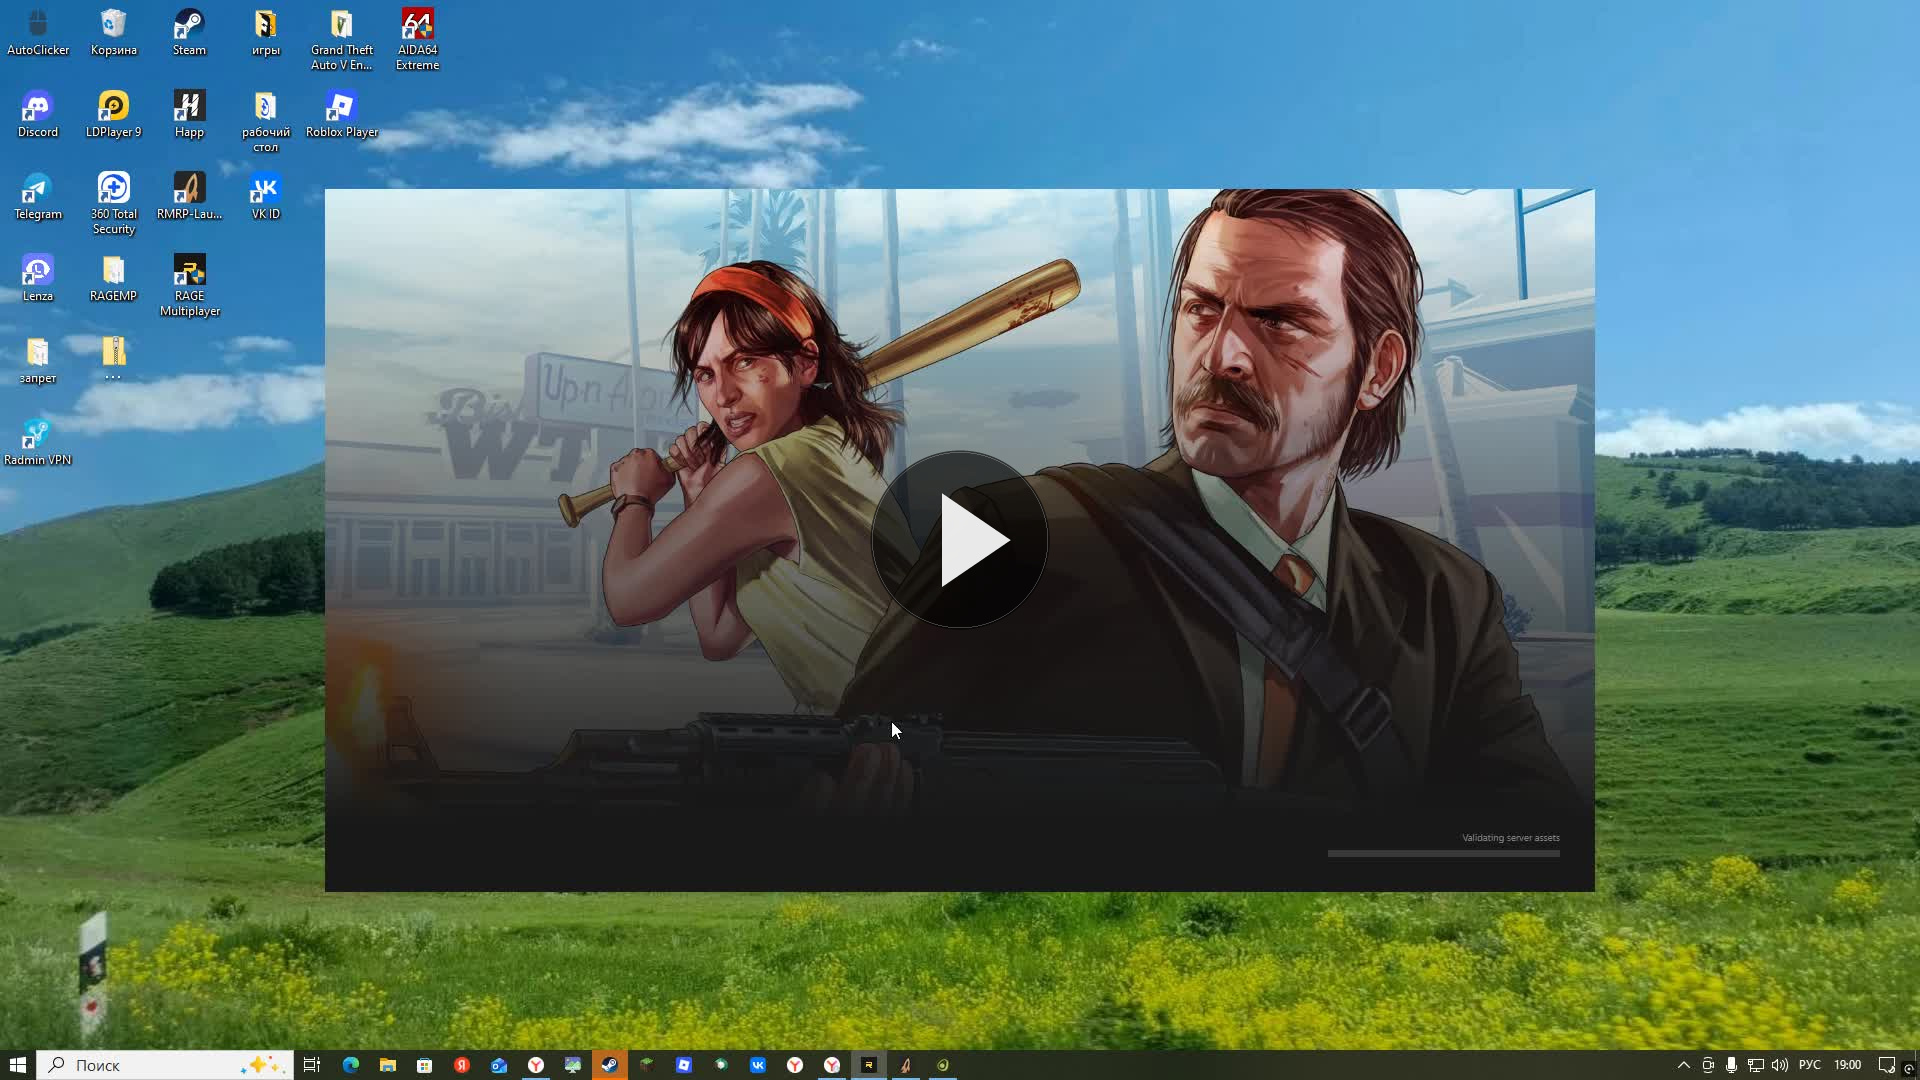Select the RAGEMP folder on the desktop
Viewport: 1920px width, 1080px height.
(113, 278)
